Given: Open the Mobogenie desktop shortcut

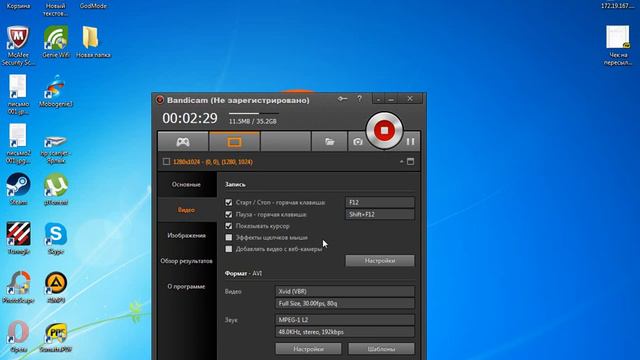Looking at the screenshot, I should point(56,91).
